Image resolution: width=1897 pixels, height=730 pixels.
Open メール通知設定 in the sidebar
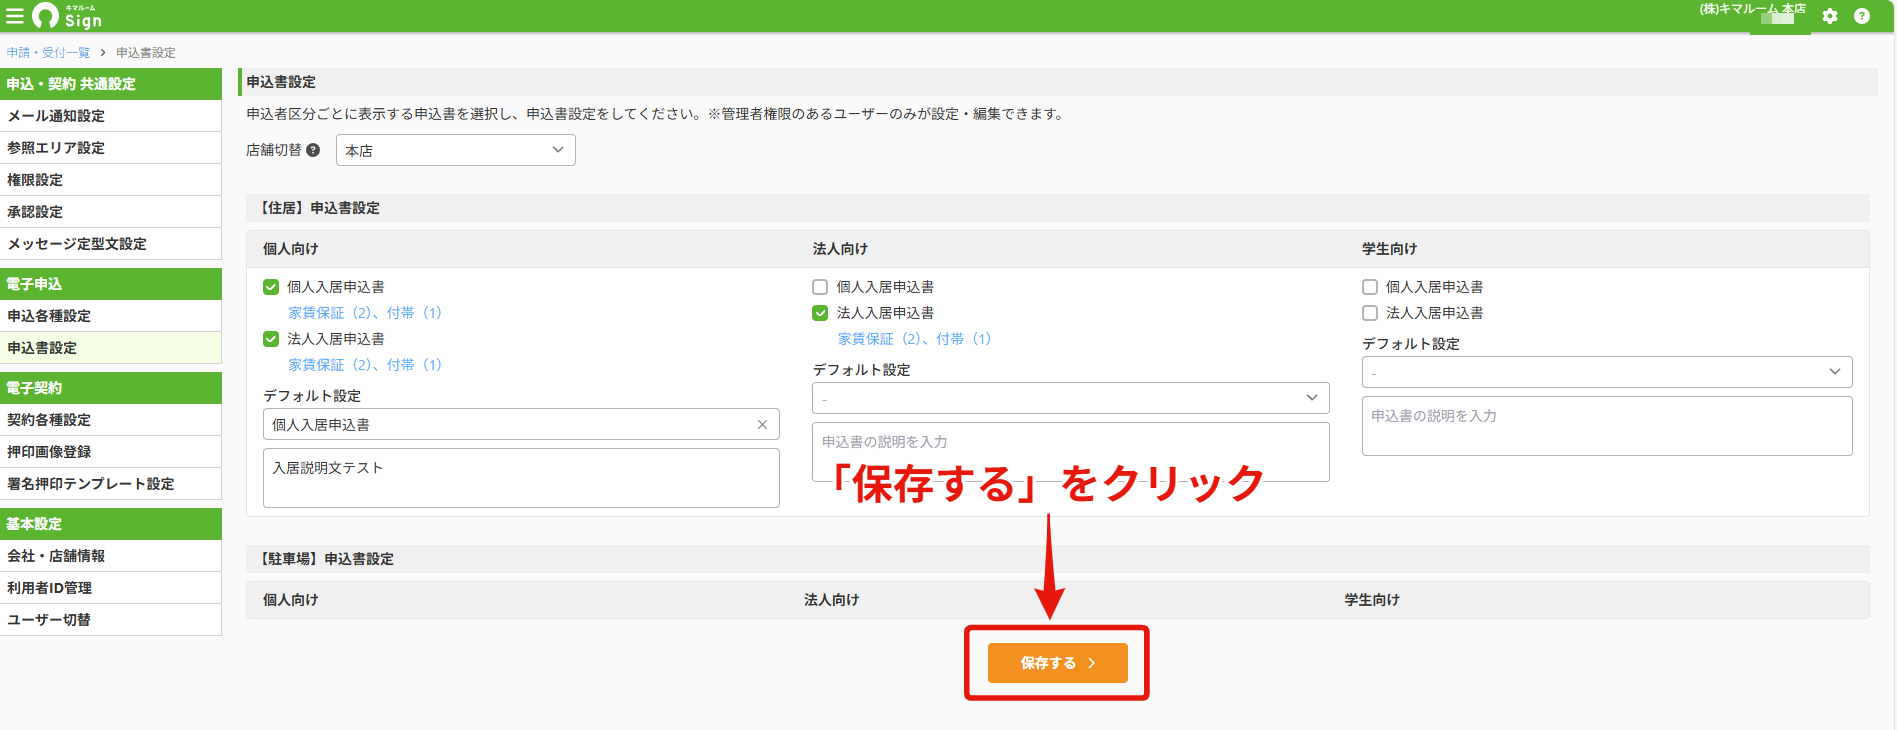[111, 116]
